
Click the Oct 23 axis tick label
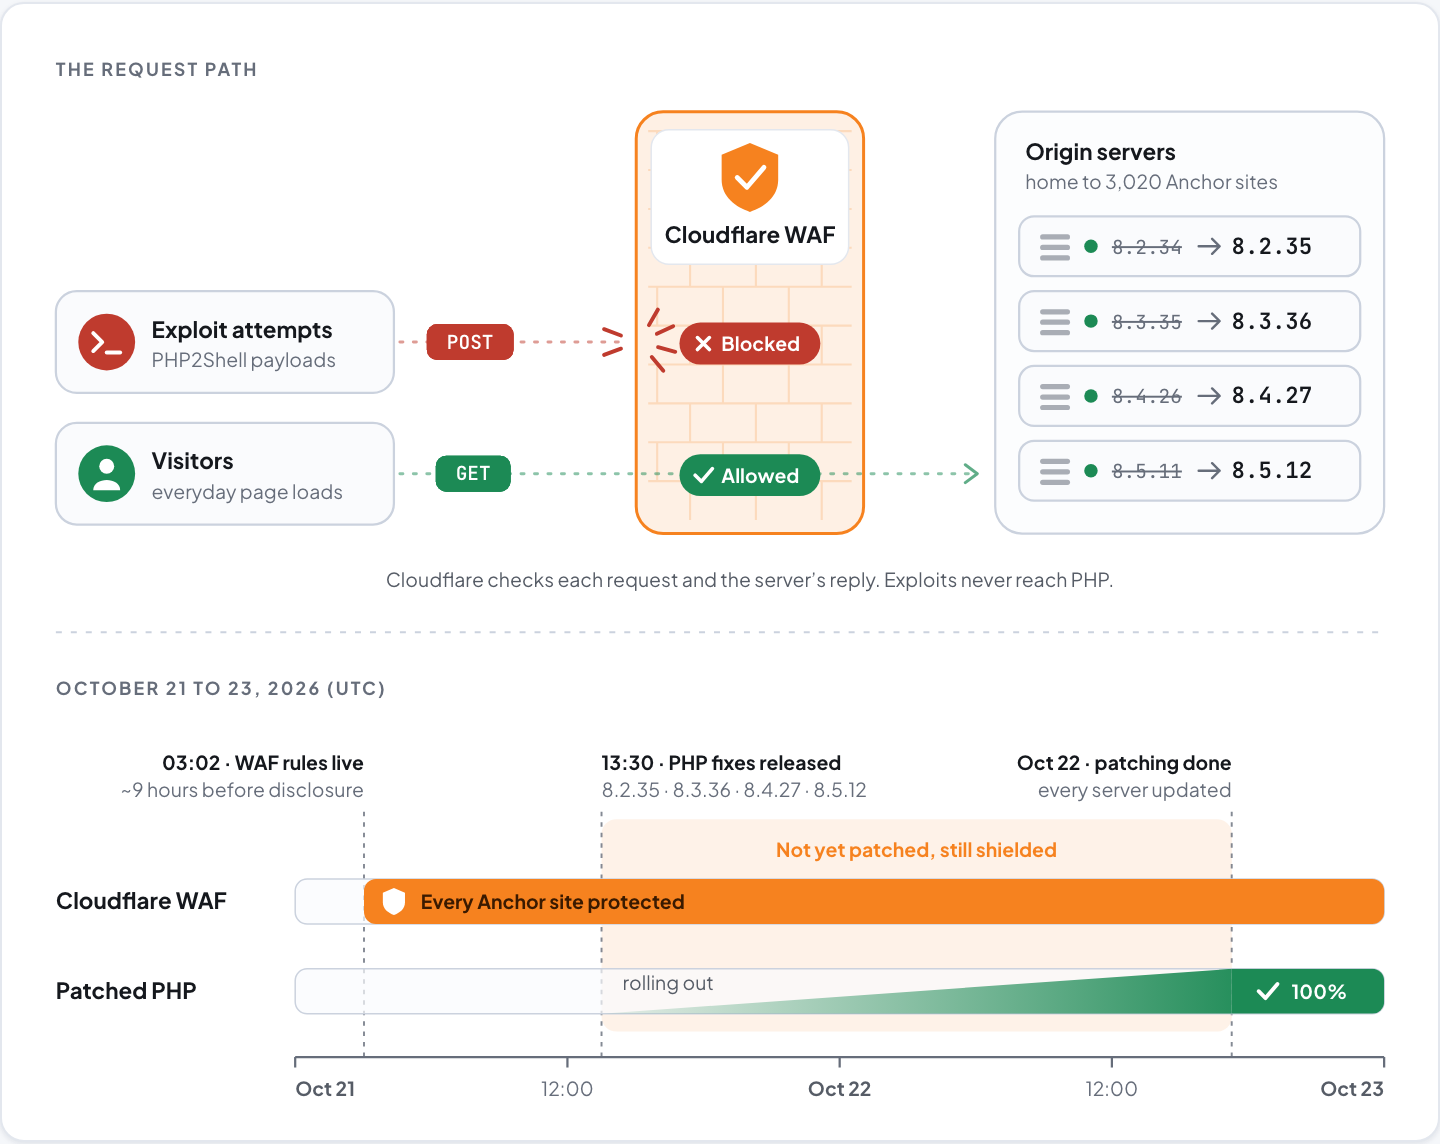coord(1352,1089)
